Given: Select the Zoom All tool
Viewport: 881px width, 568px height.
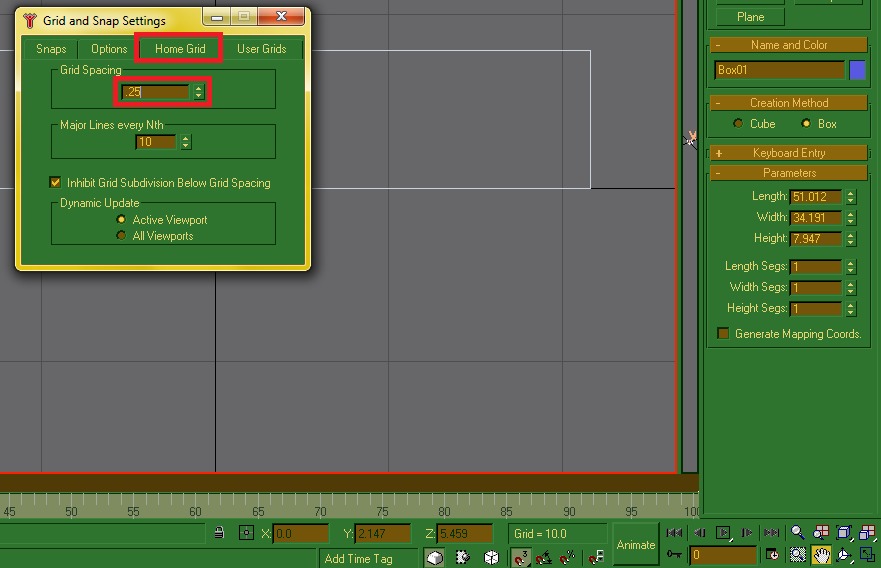Looking at the screenshot, I should coord(821,533).
